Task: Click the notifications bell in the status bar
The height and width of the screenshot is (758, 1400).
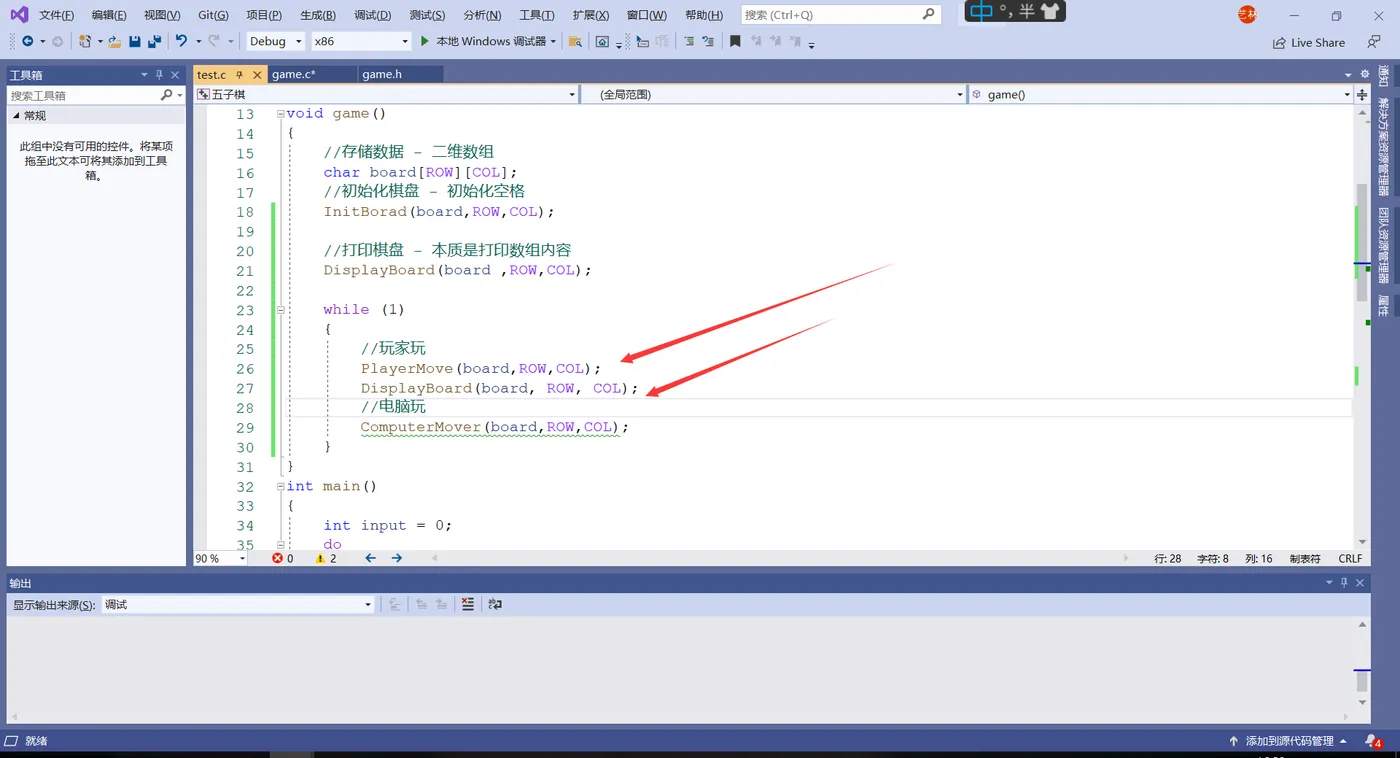Action: (1372, 741)
